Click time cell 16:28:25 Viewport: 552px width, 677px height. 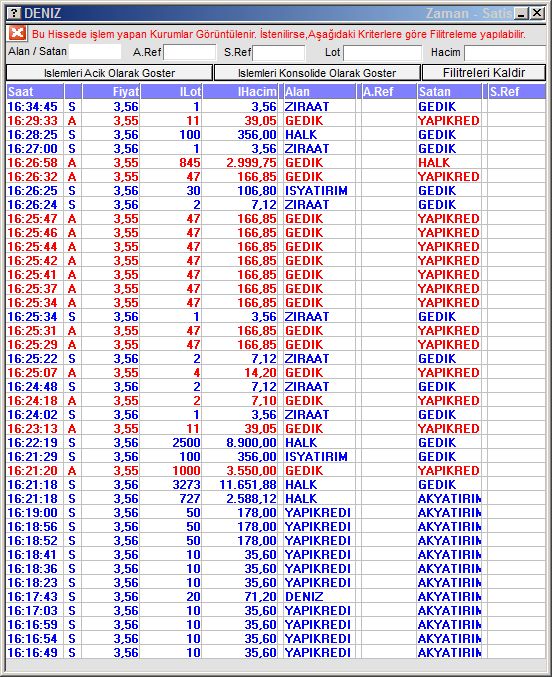[x=32, y=135]
